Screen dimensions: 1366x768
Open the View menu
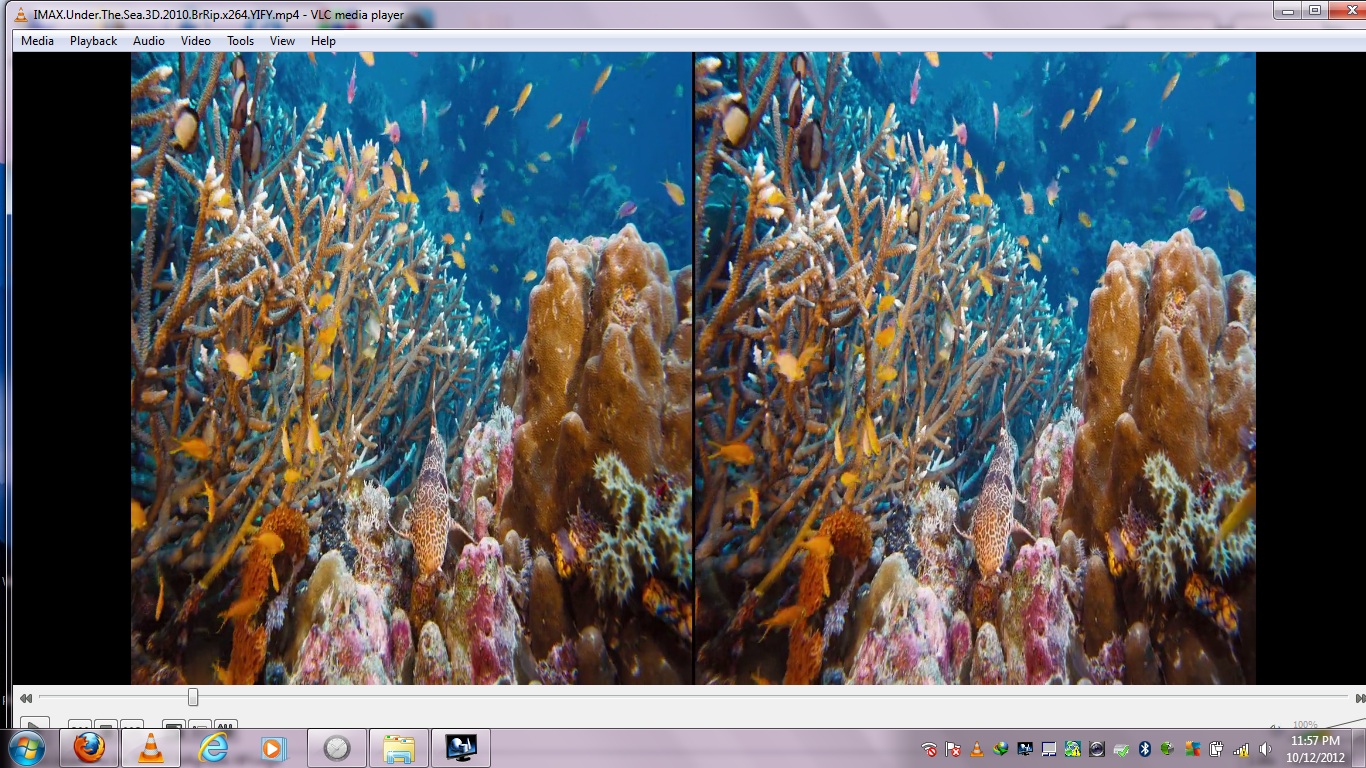tap(282, 41)
